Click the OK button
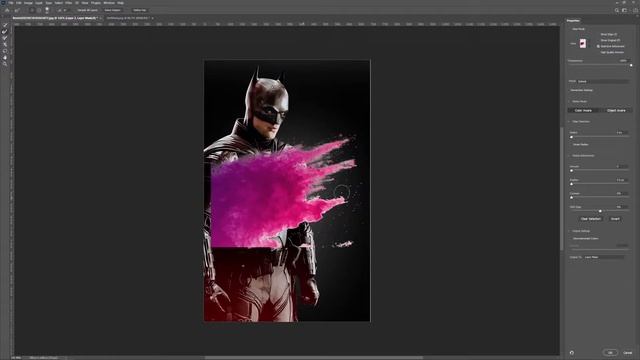640x360 pixels. 610,353
